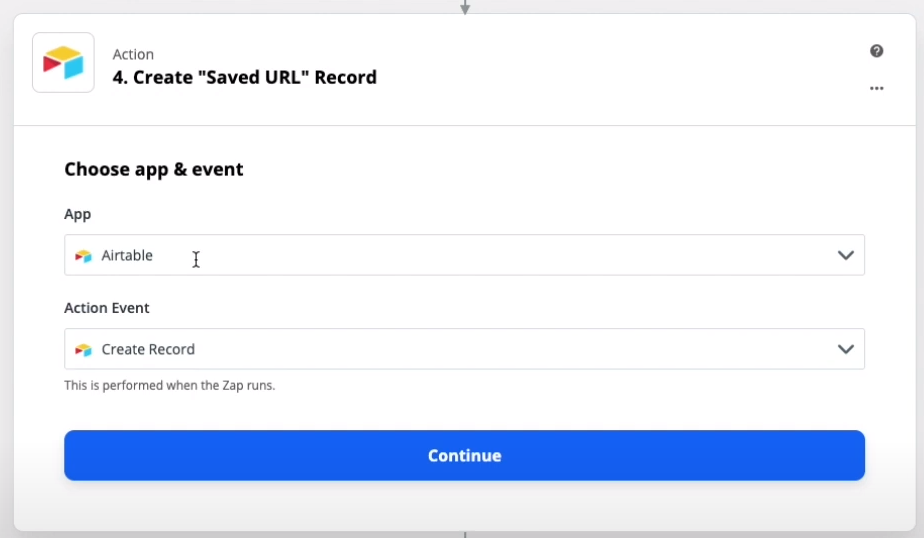
Task: Click the Choose app & event heading
Action: 154,169
